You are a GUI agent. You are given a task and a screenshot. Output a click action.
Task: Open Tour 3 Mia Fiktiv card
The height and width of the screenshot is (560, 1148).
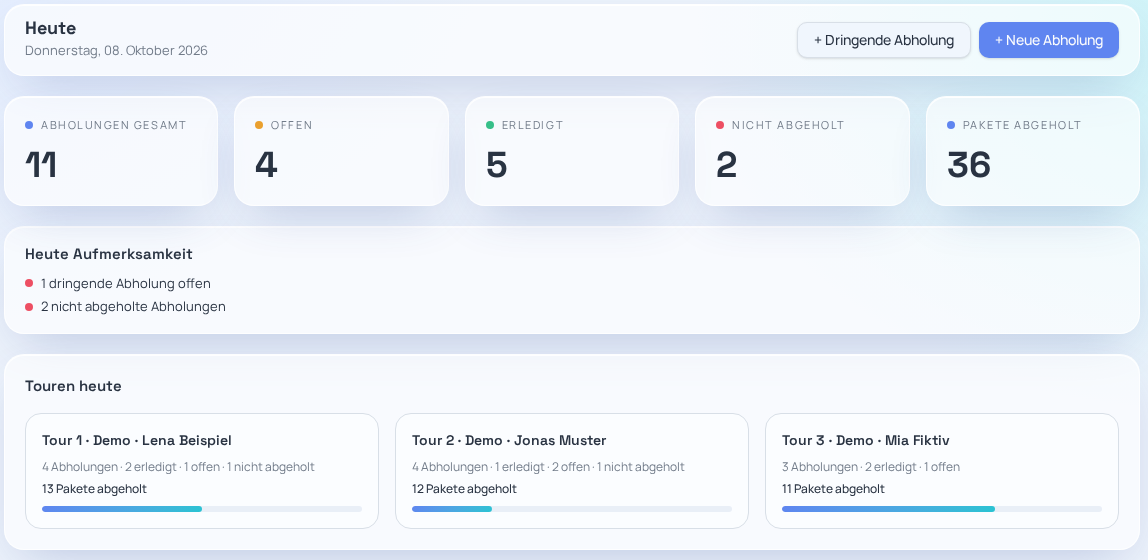(942, 471)
